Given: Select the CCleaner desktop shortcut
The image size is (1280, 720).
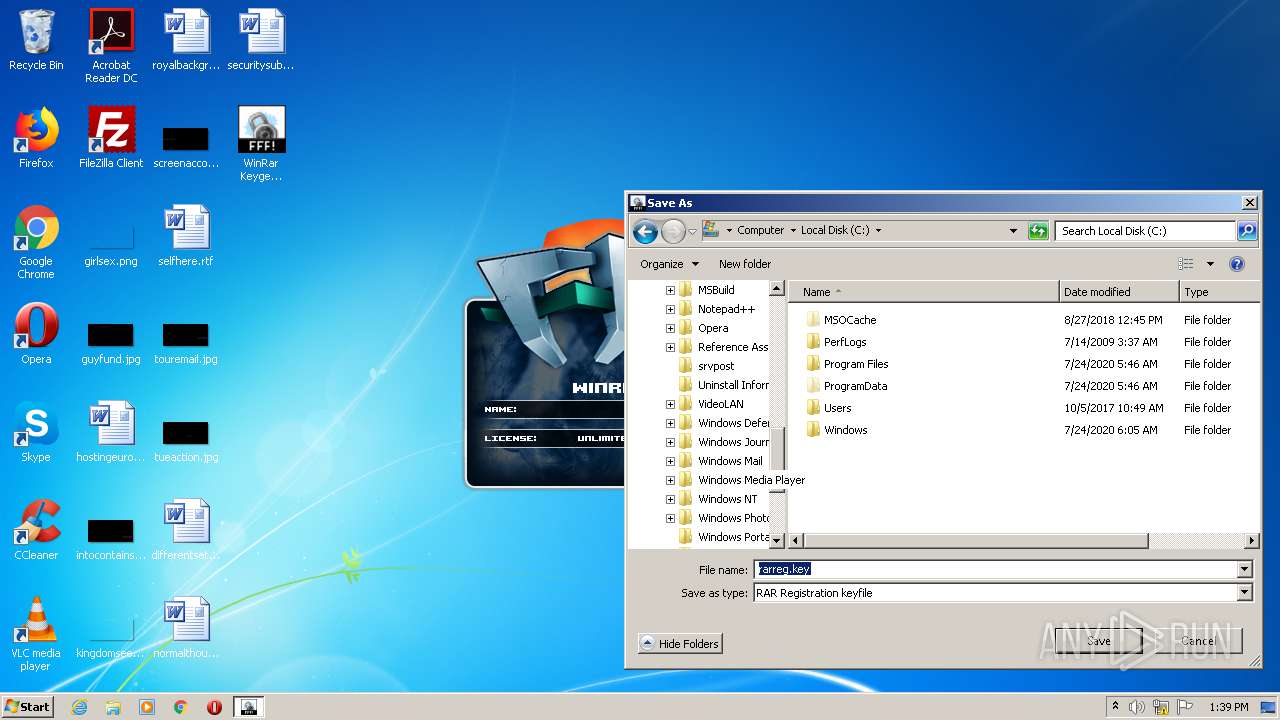Looking at the screenshot, I should click(36, 530).
